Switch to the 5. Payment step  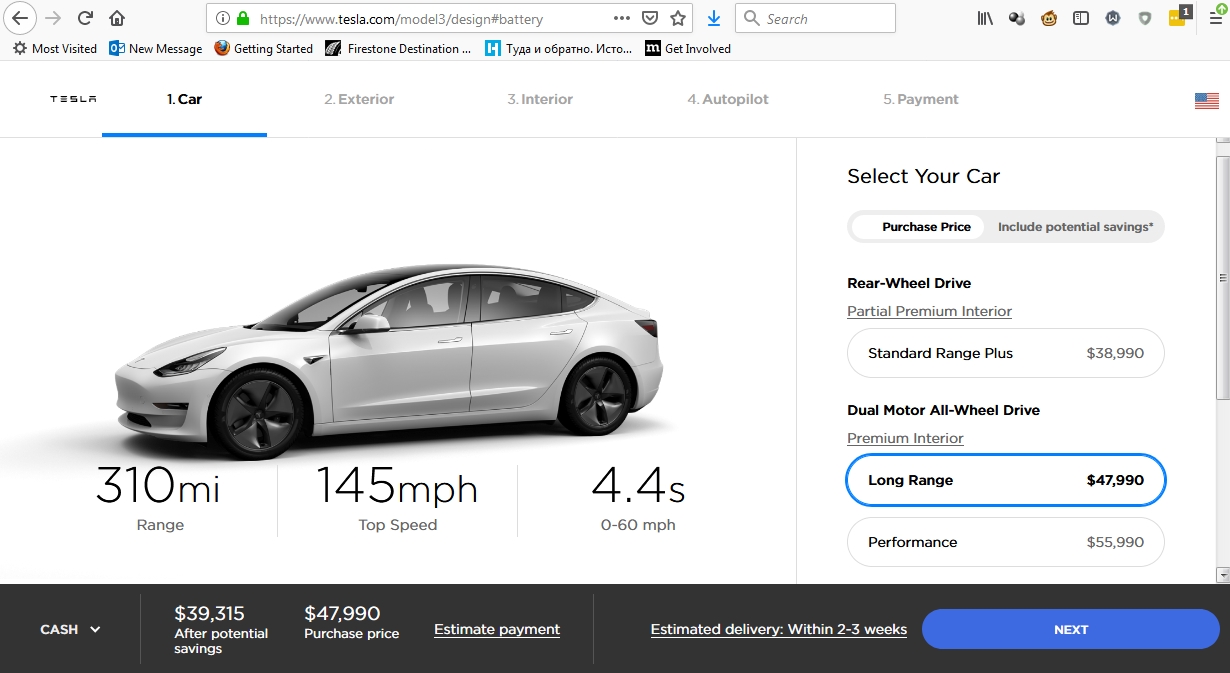(921, 99)
